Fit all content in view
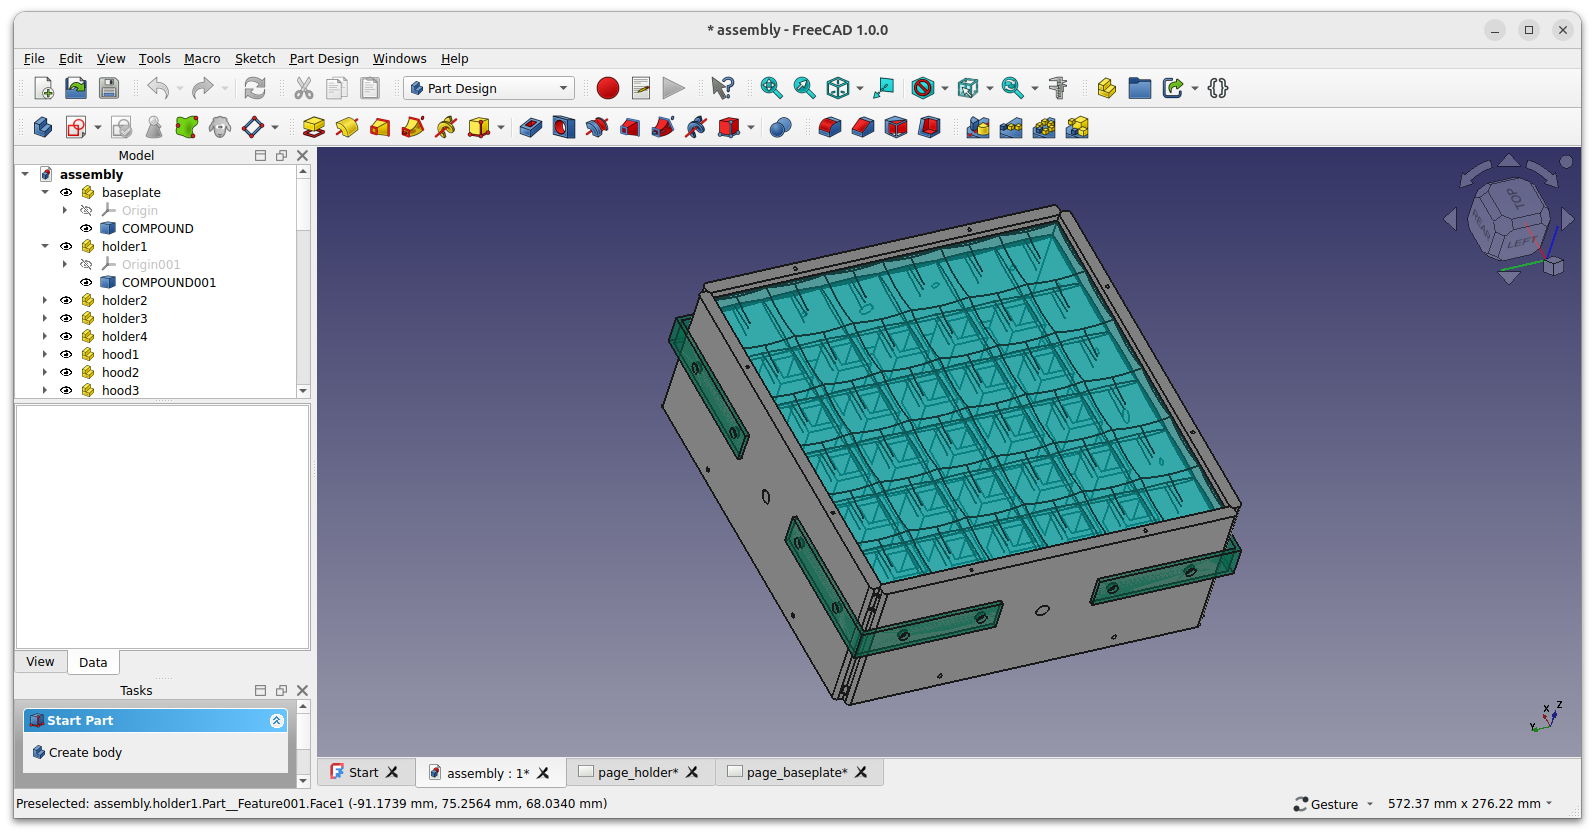1595x835 pixels. [771, 88]
